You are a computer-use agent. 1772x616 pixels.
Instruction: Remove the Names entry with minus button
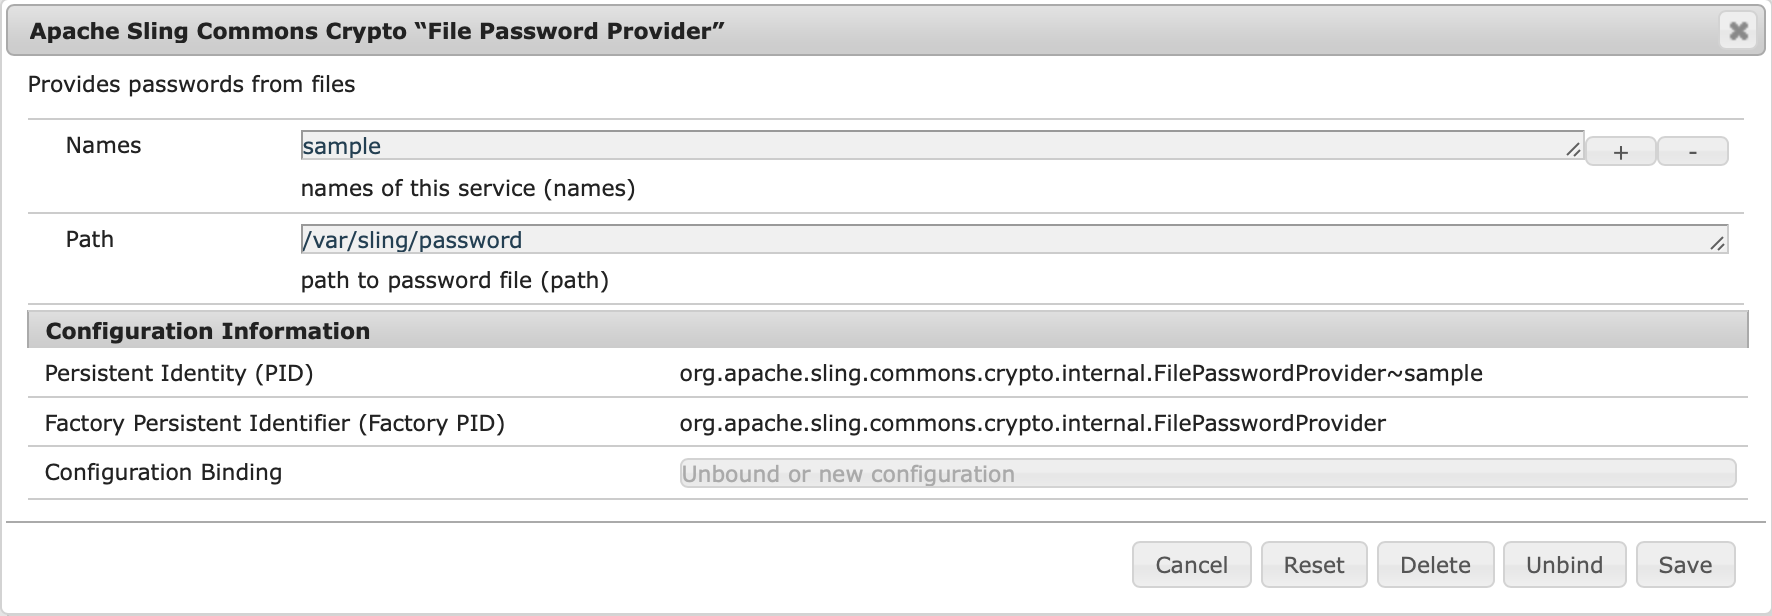click(x=1692, y=152)
